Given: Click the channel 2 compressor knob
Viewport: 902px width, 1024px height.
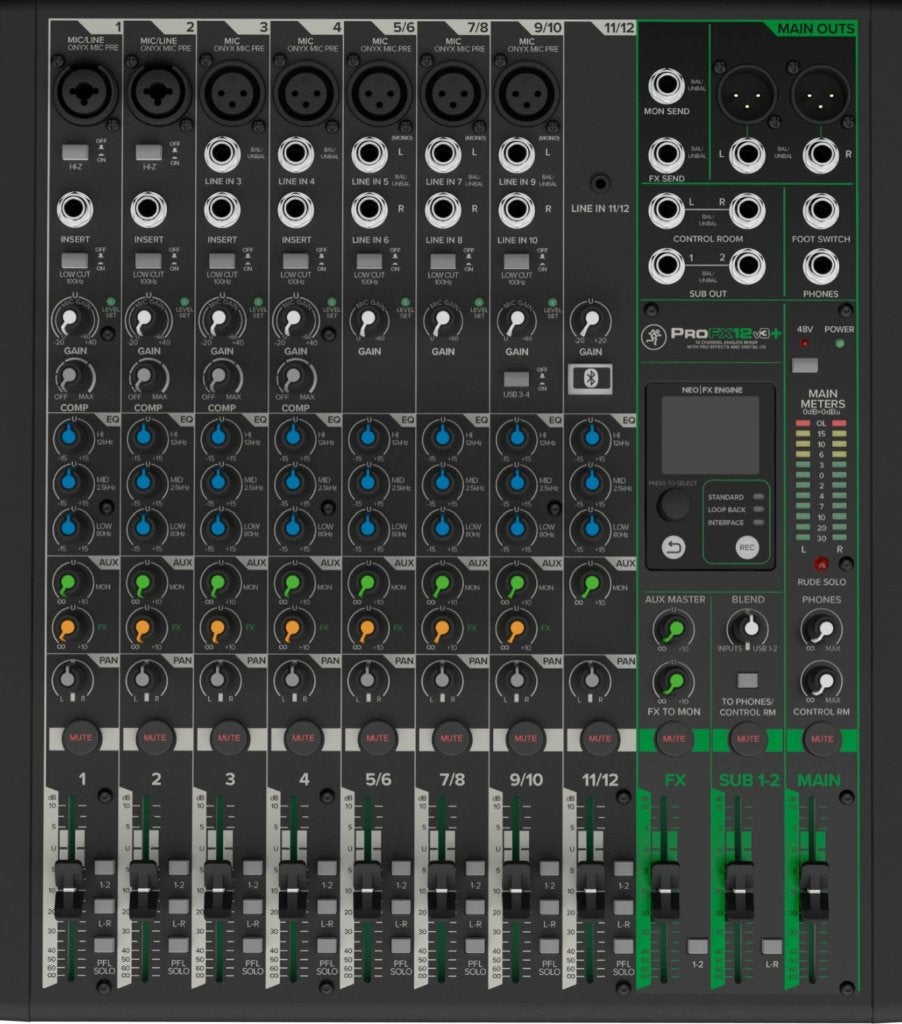Looking at the screenshot, I should 148,377.
